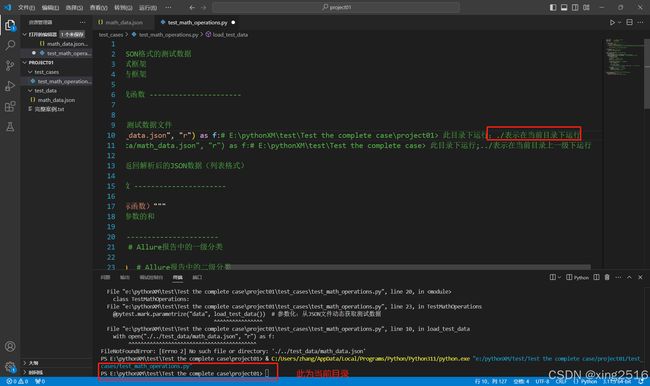Click unsaved dot on test_math_operations.py tab
Image resolution: width=650 pixels, height=386 pixels.
233,22
